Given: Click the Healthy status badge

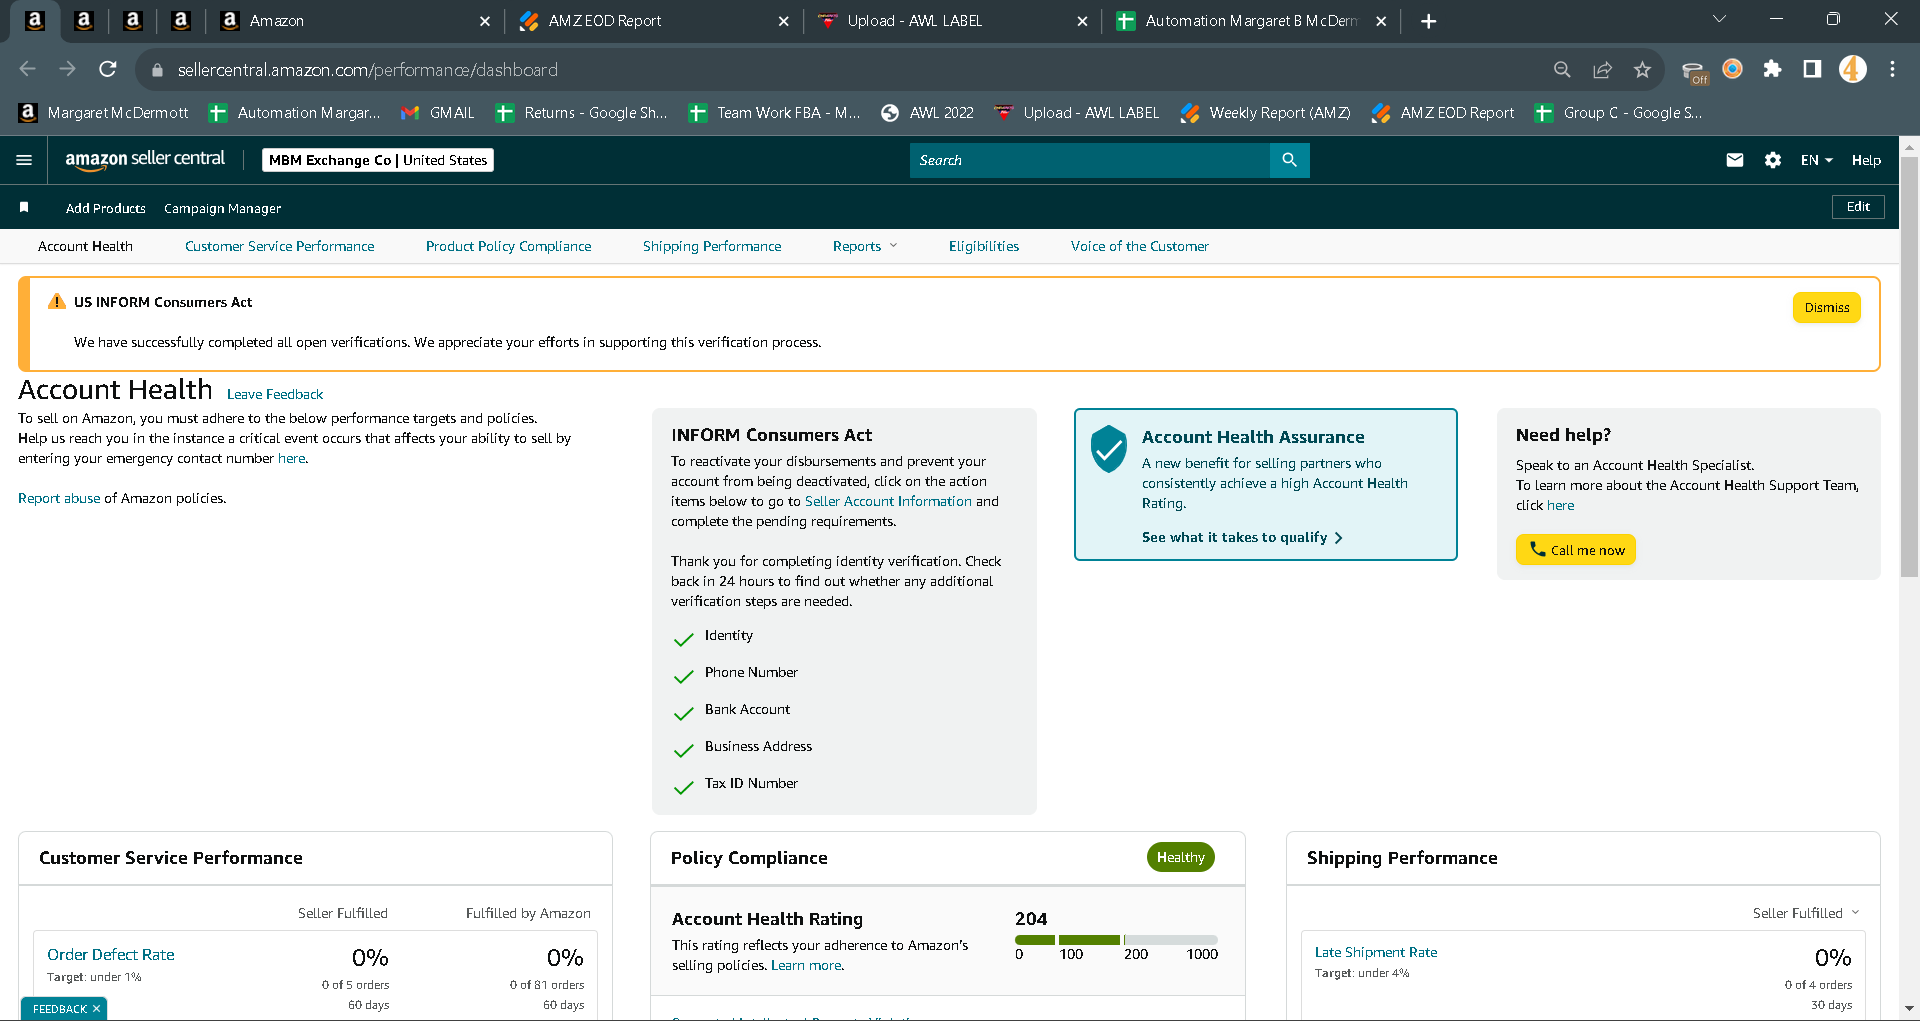Looking at the screenshot, I should click(1180, 857).
